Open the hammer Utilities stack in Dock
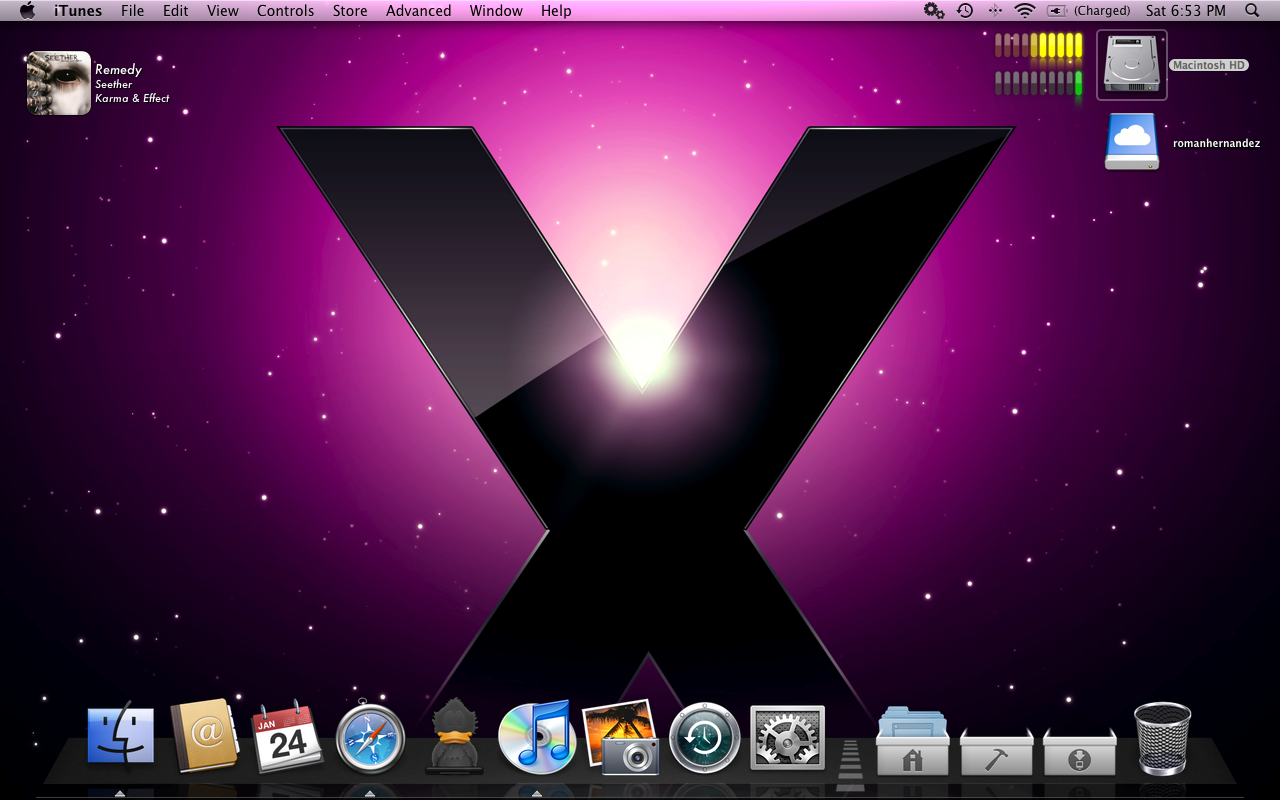This screenshot has width=1280, height=800. 996,750
